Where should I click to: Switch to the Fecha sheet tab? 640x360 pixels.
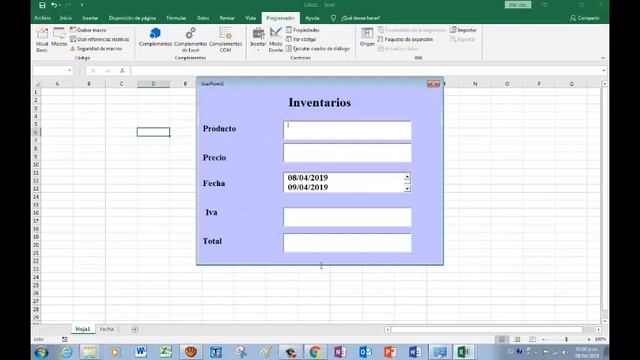point(107,329)
